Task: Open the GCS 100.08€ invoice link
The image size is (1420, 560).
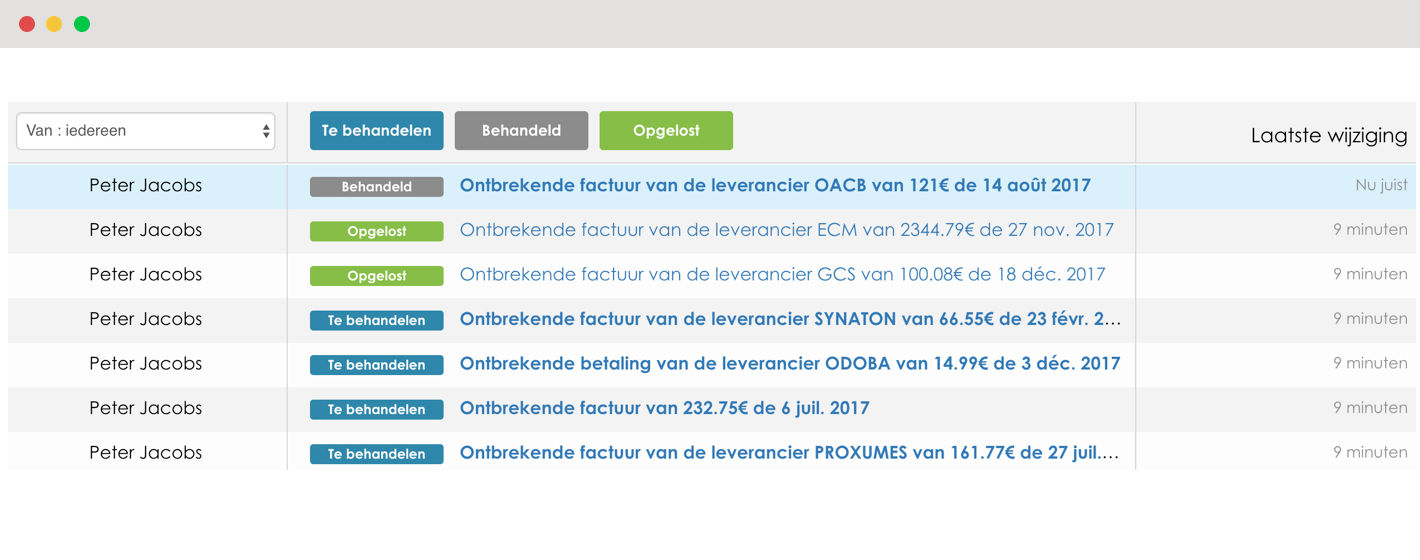Action: tap(783, 274)
